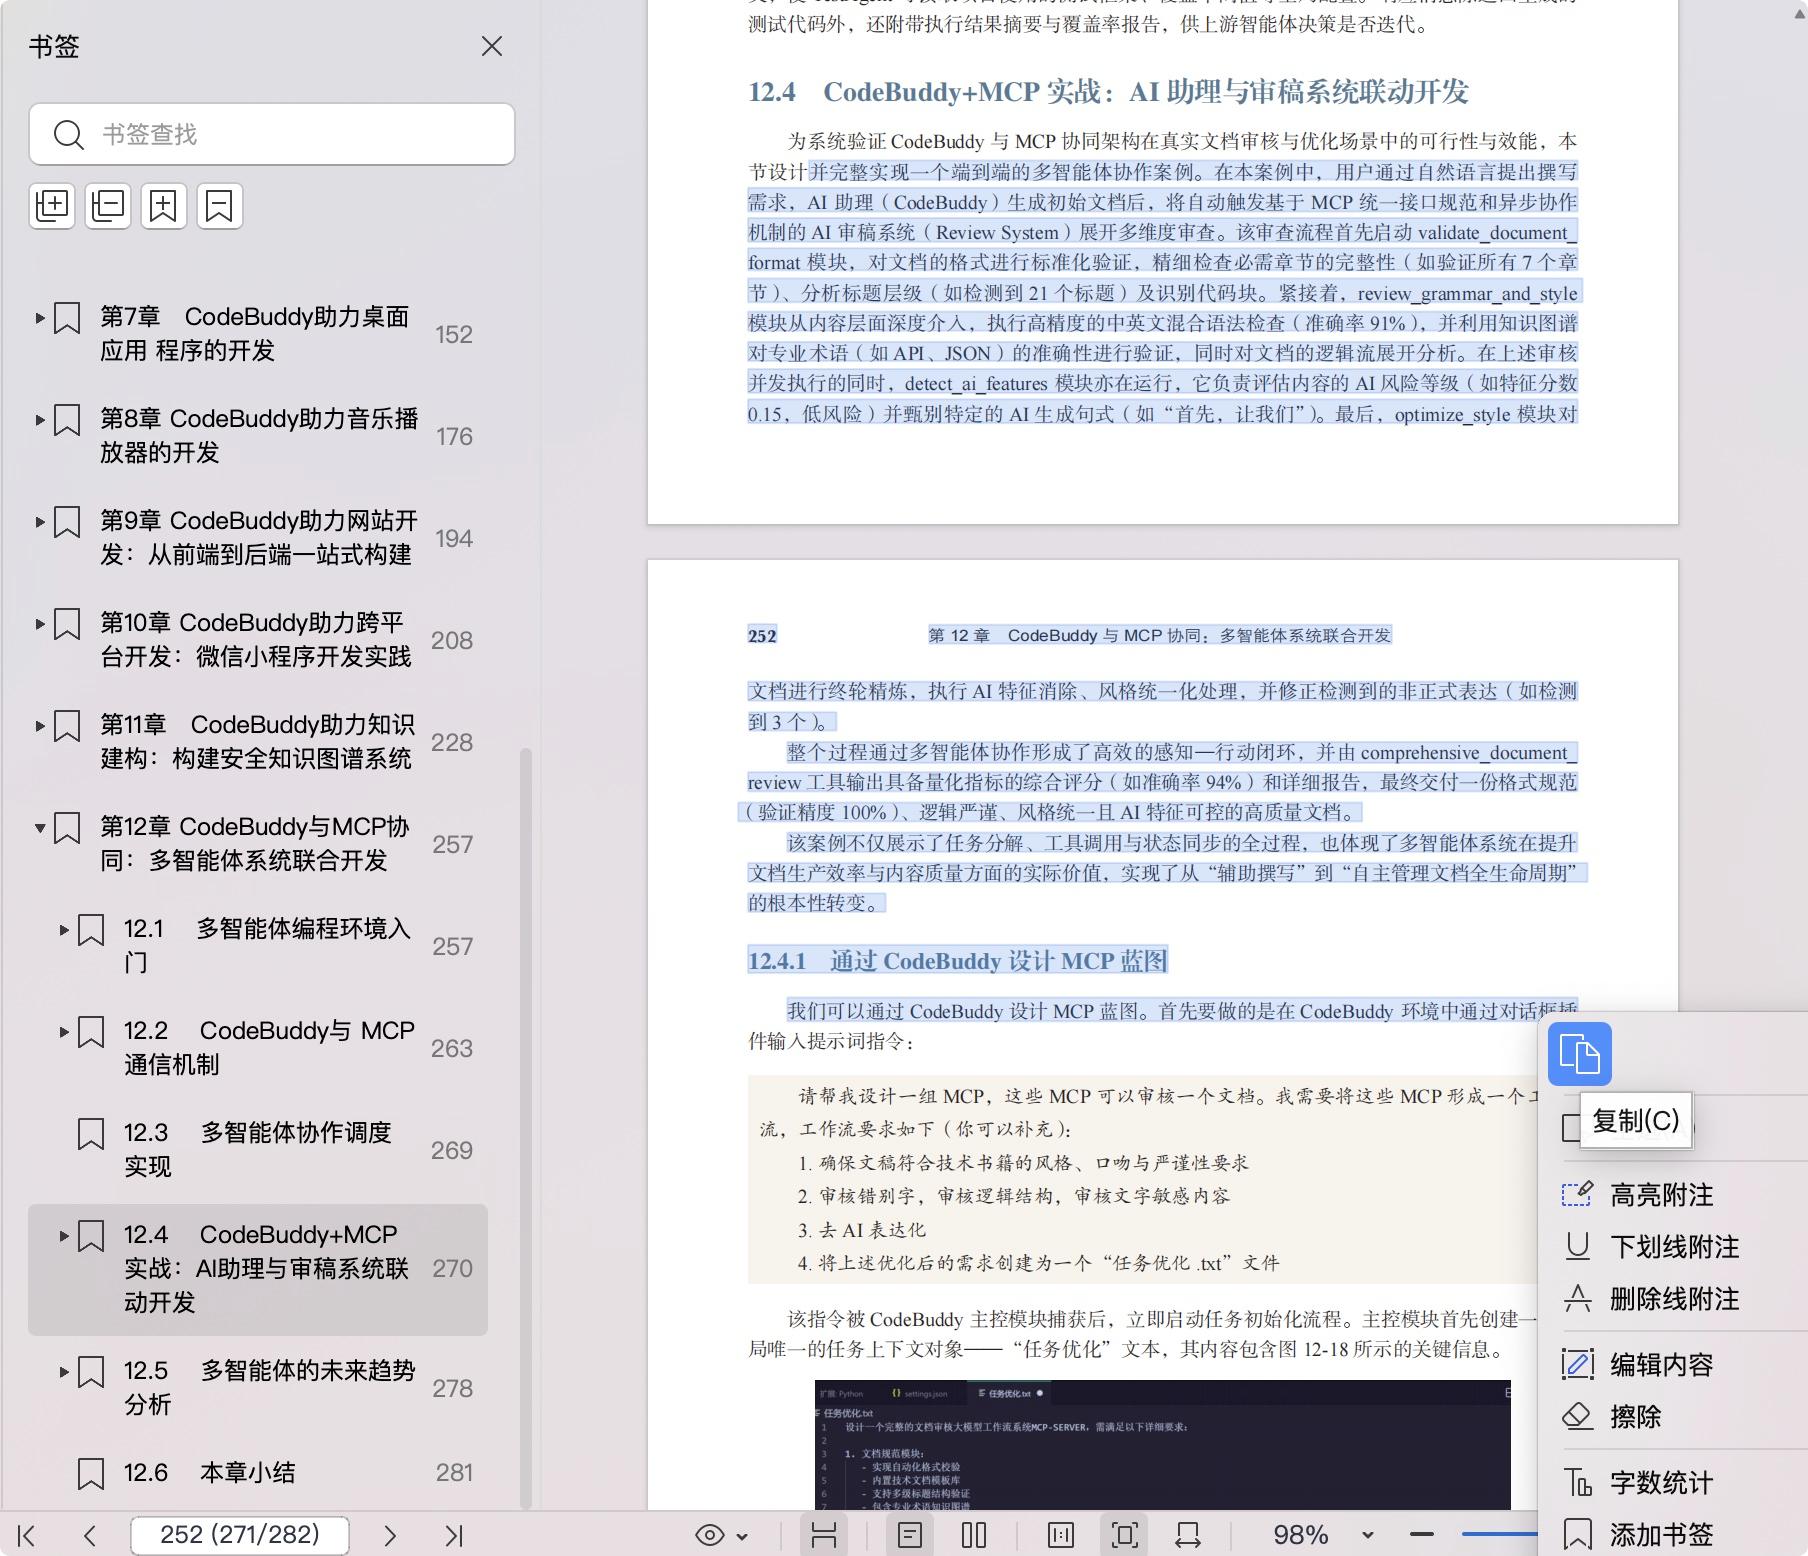The height and width of the screenshot is (1556, 1808).
Task: Open bookmark 第10章 CodeBuddy助力跨平台开发
Action: tap(256, 640)
